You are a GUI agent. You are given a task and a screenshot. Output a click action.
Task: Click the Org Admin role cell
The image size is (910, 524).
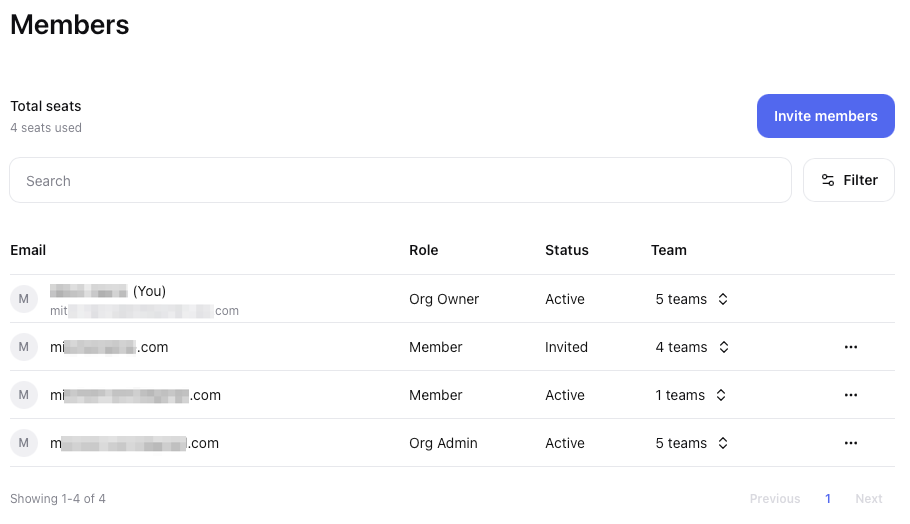443,443
